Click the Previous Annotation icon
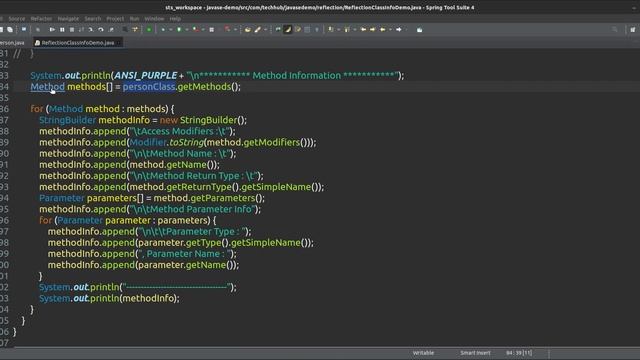This screenshot has height=360, width=640. (x=347, y=29)
